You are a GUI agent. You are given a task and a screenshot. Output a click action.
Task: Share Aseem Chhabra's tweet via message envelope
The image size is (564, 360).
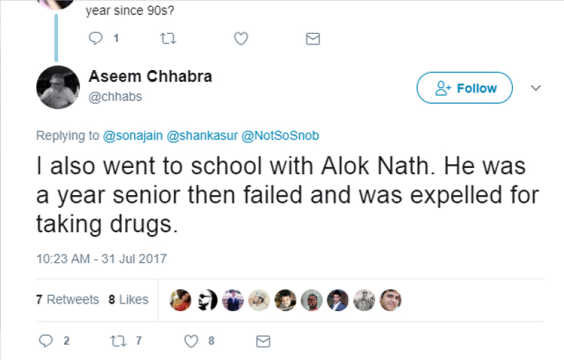click(x=263, y=341)
